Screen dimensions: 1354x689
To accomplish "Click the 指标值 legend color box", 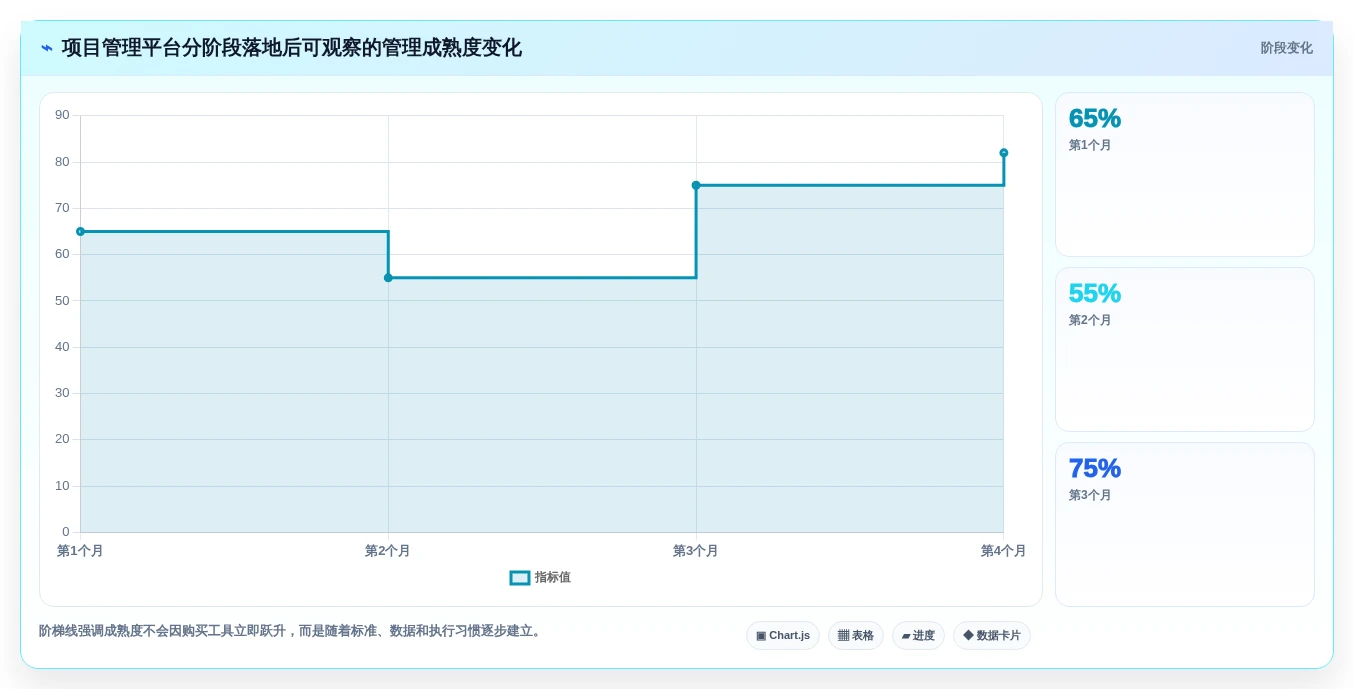I will coord(520,578).
